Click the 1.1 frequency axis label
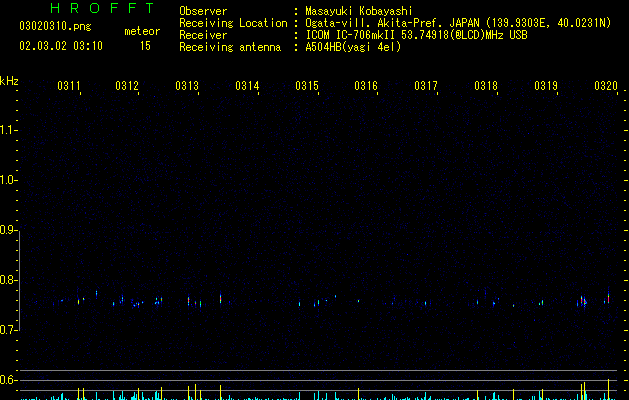Image resolution: width=629 pixels, height=400 pixels. 8,130
